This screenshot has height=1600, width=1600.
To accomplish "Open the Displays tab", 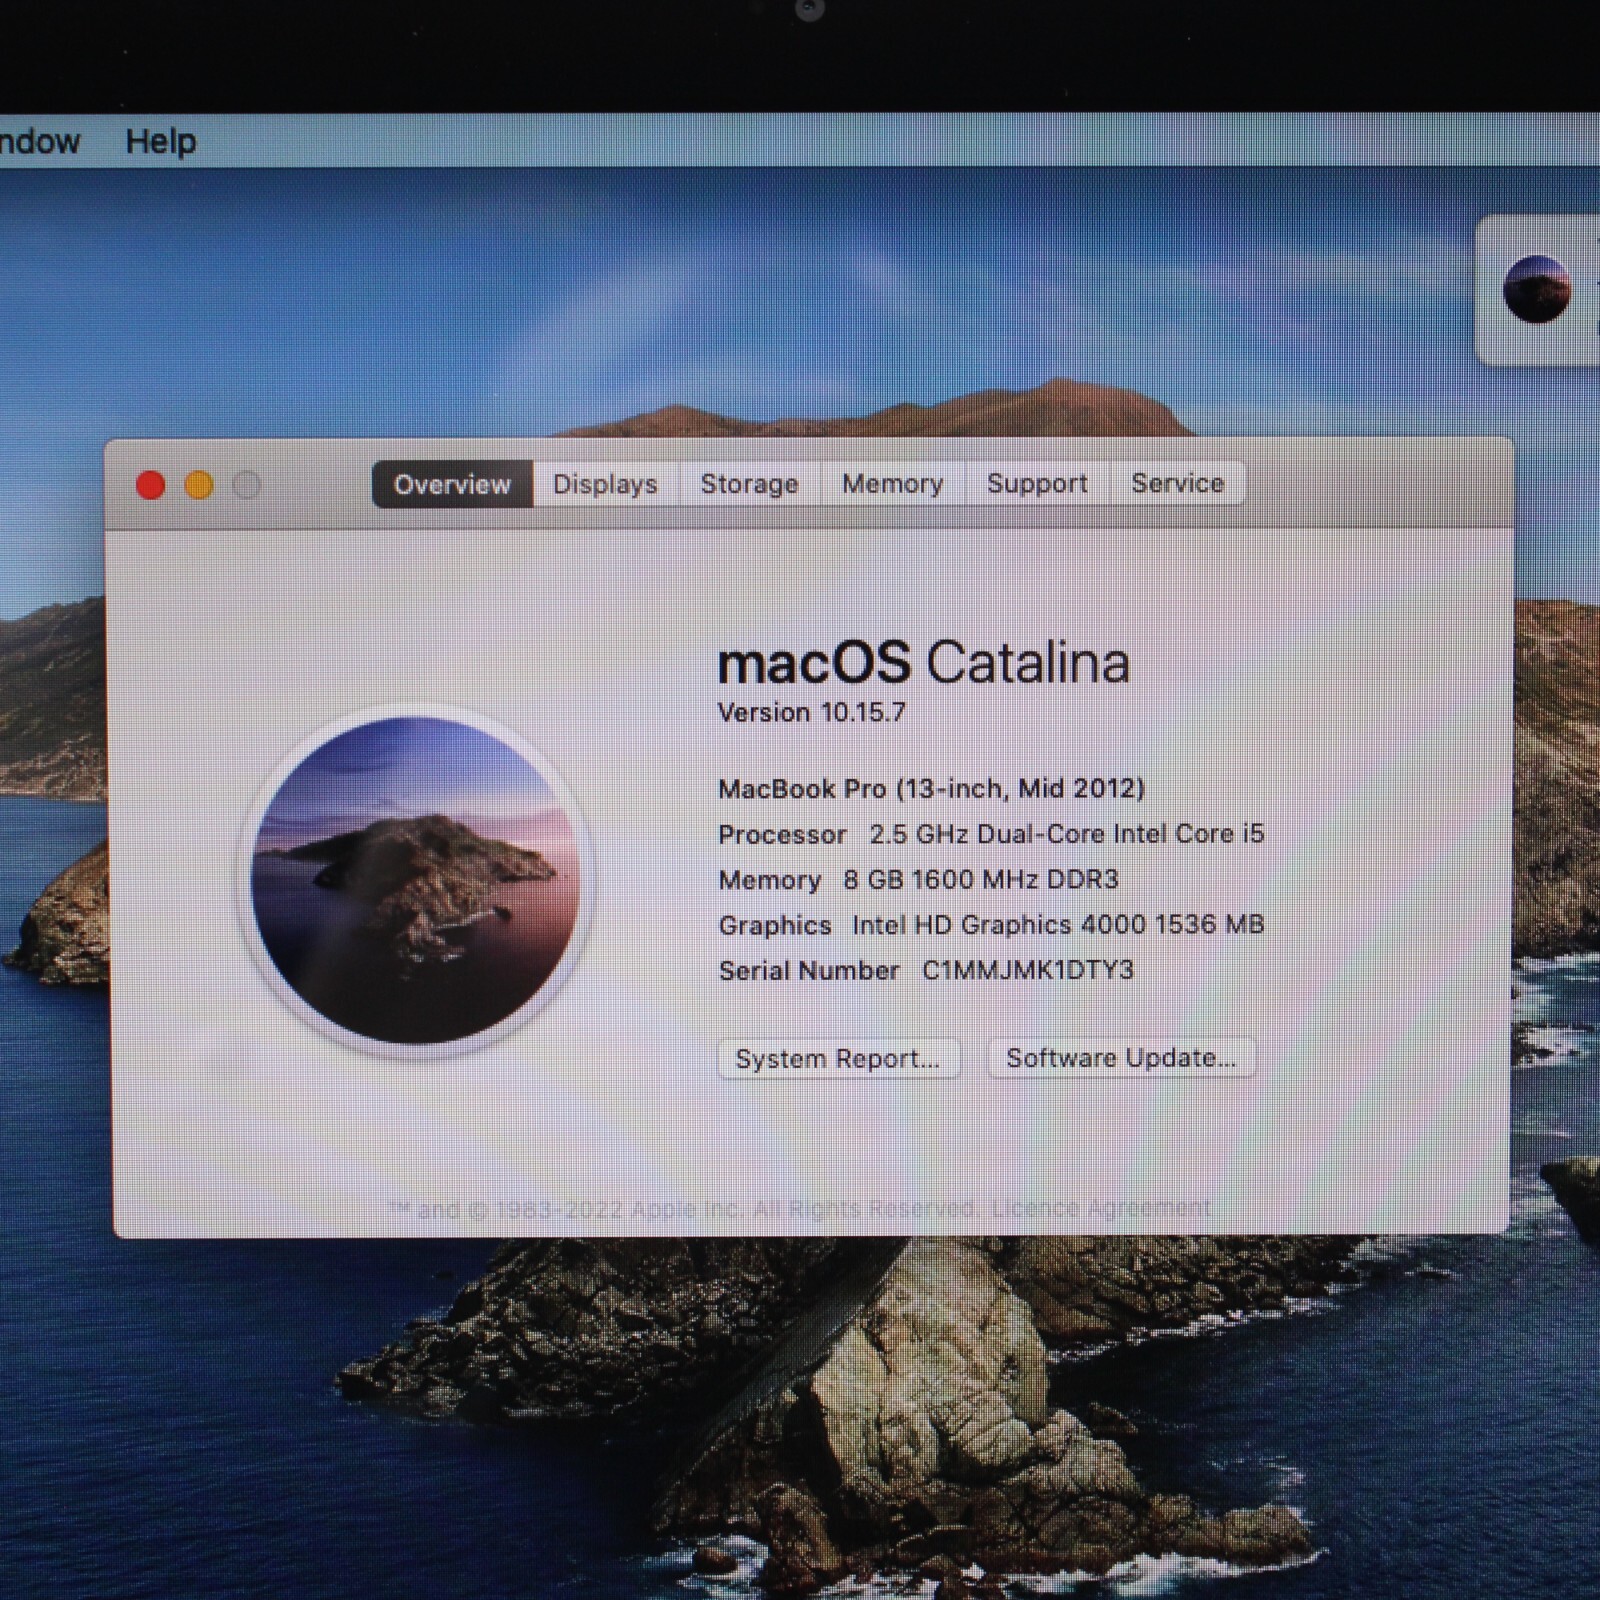I will pos(605,485).
